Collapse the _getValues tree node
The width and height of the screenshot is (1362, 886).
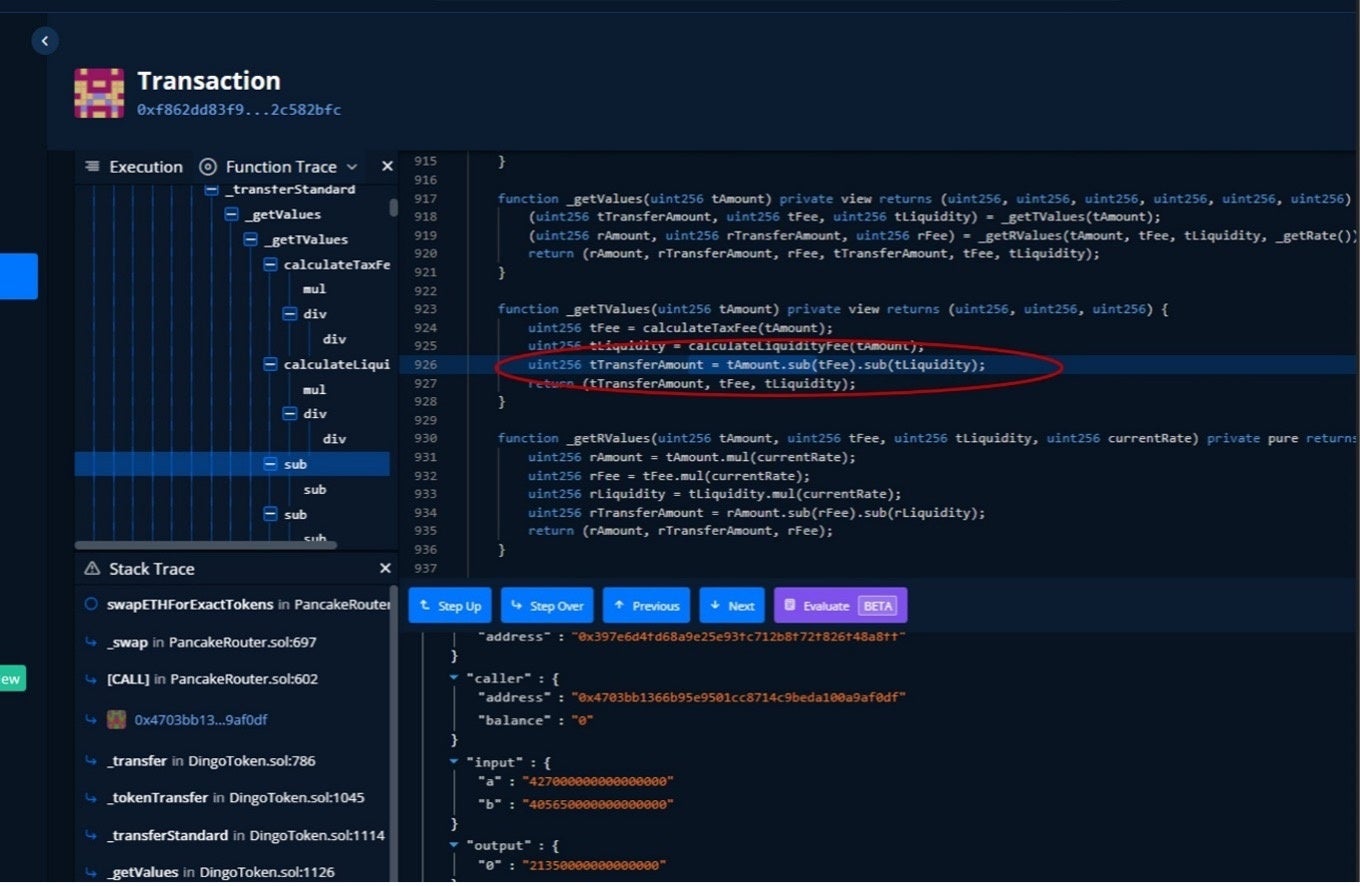231,215
